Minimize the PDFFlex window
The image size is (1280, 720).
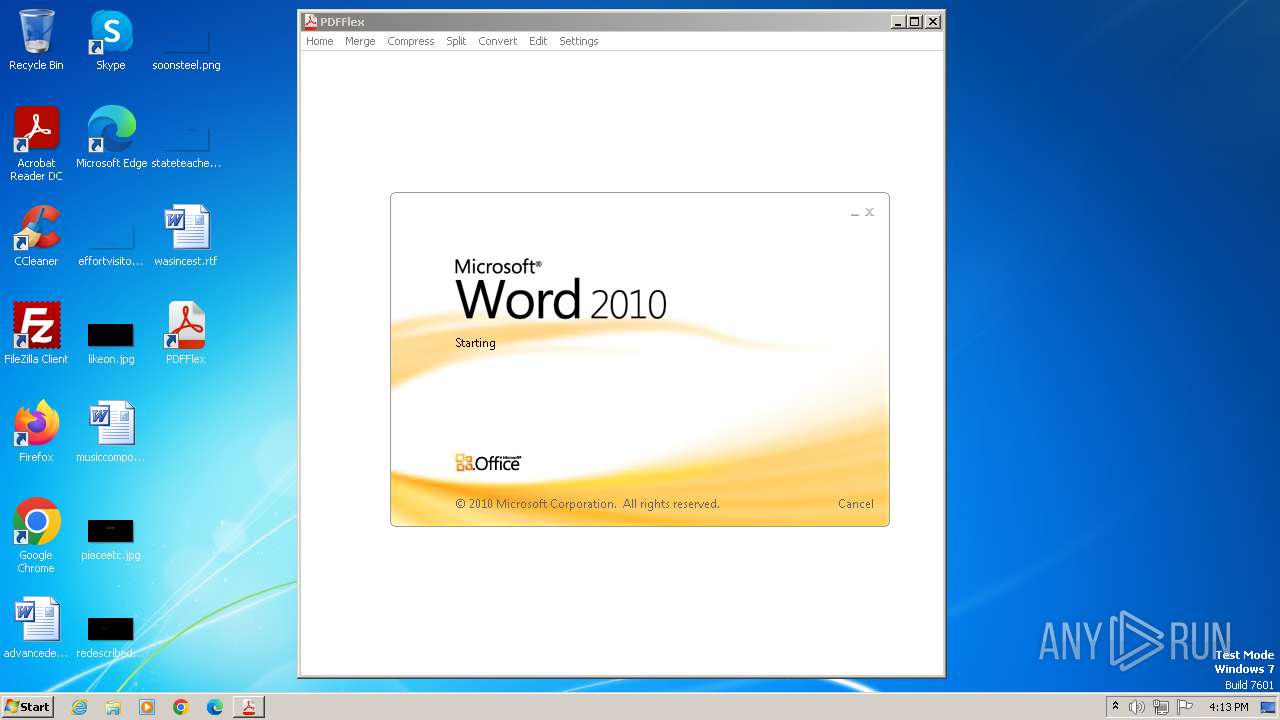pyautogui.click(x=898, y=21)
